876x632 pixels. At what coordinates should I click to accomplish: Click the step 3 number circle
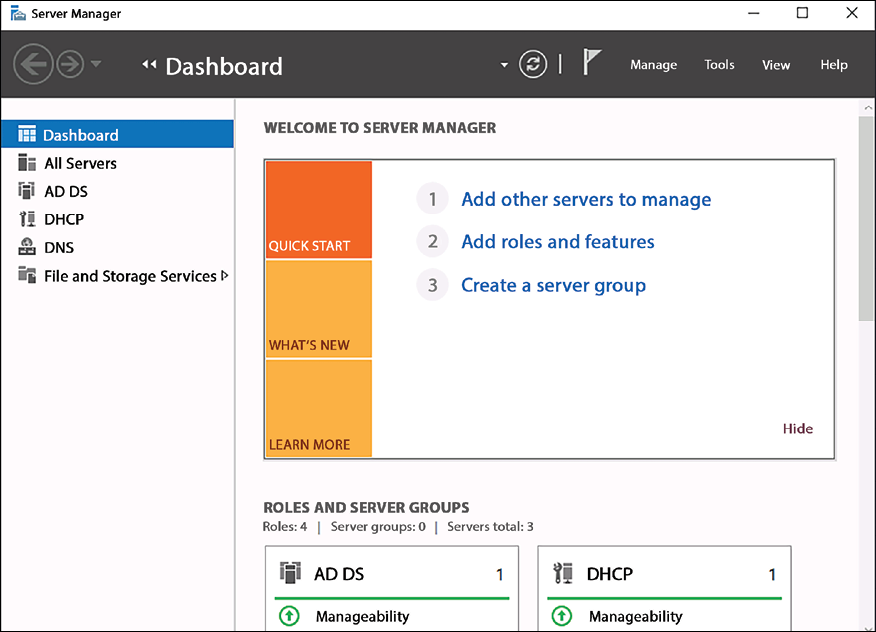pyautogui.click(x=432, y=285)
